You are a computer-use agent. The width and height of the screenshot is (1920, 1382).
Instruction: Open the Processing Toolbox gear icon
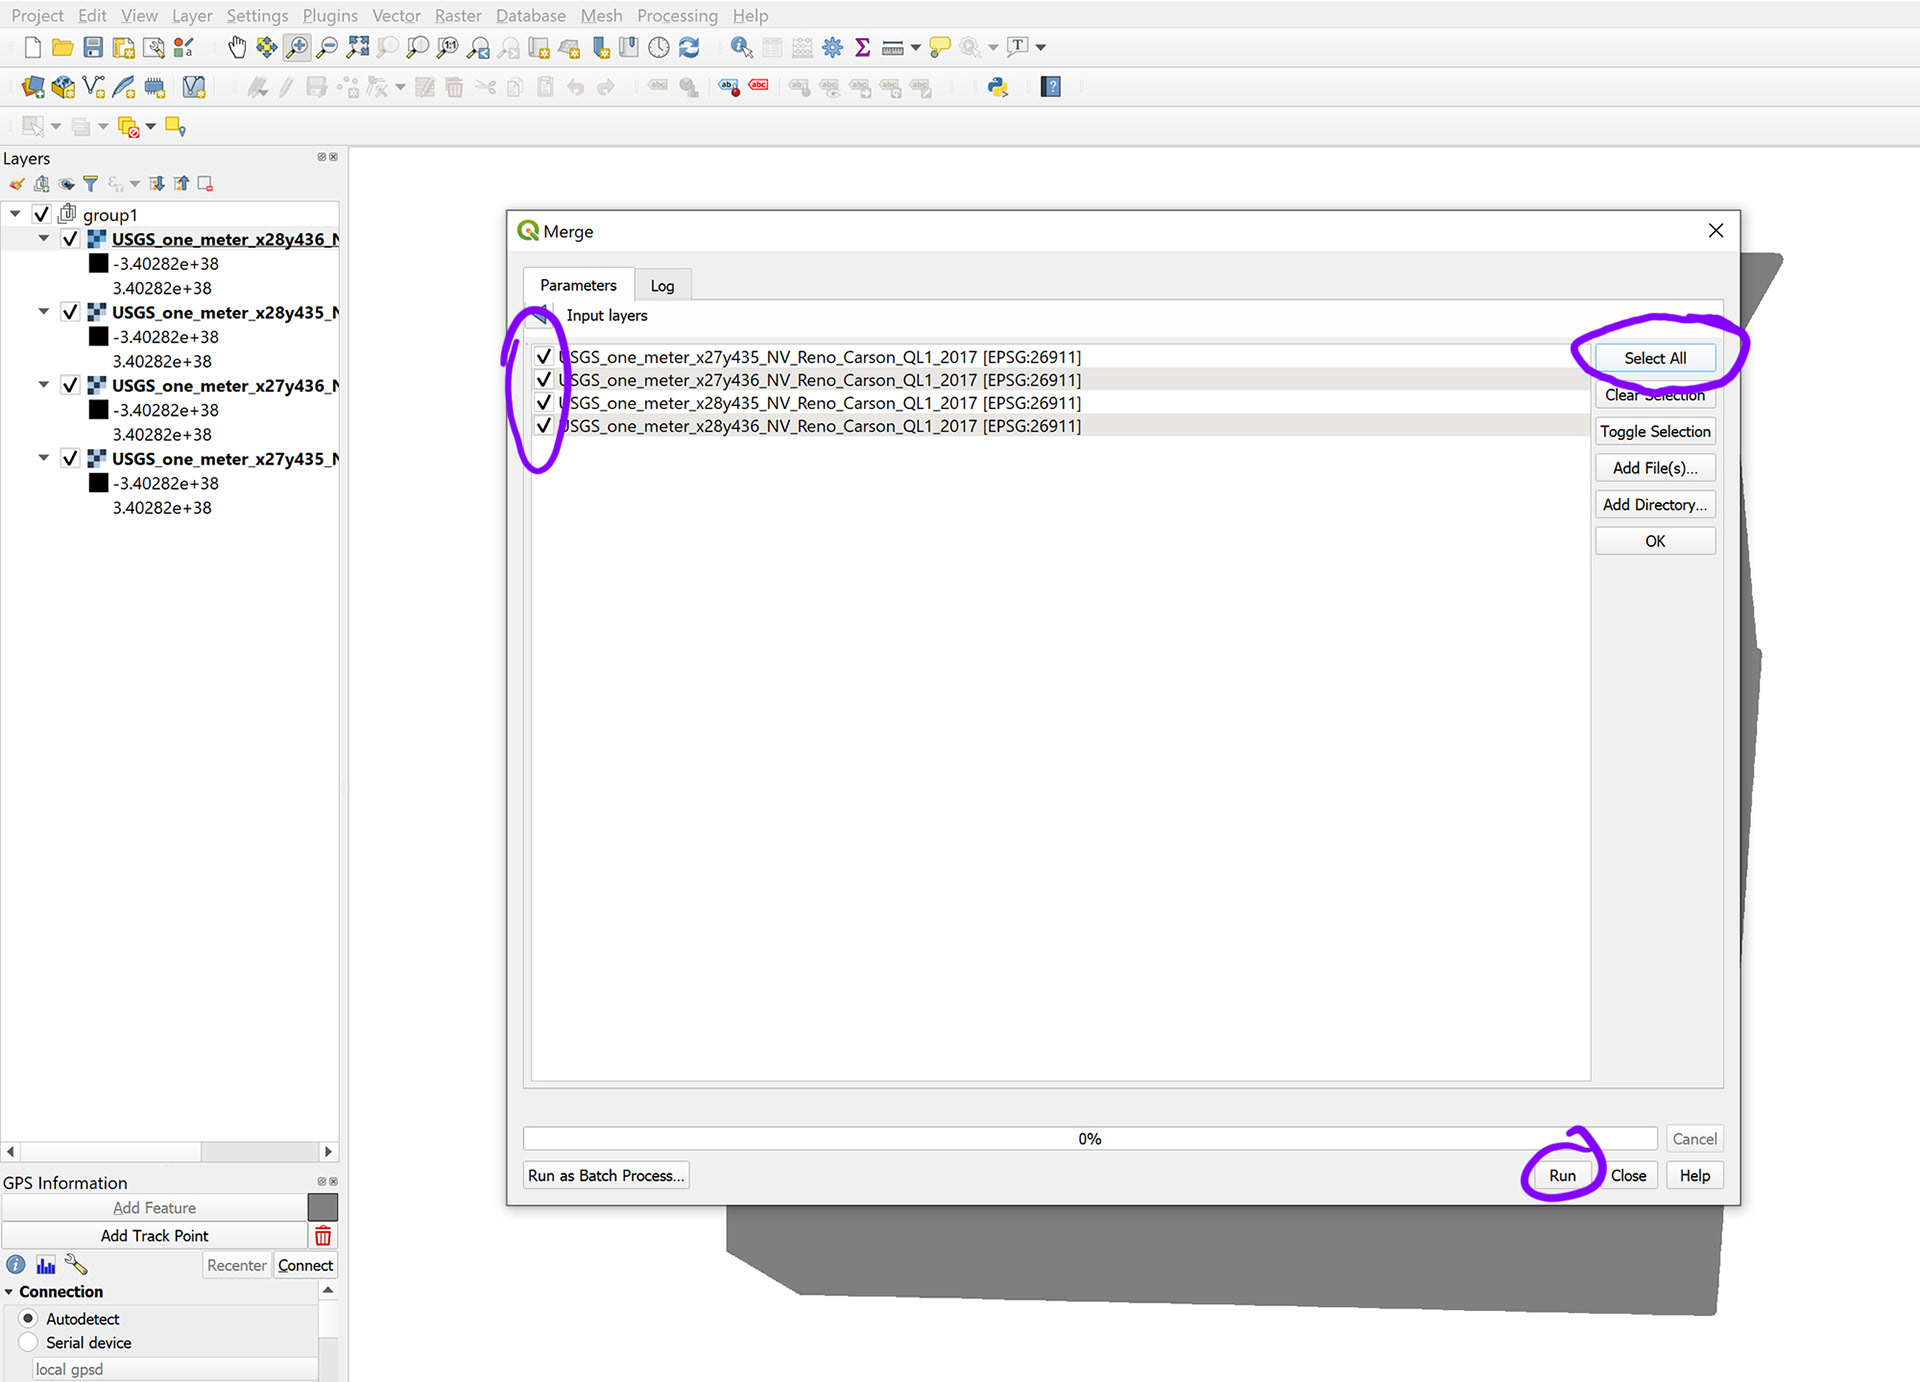click(x=832, y=47)
